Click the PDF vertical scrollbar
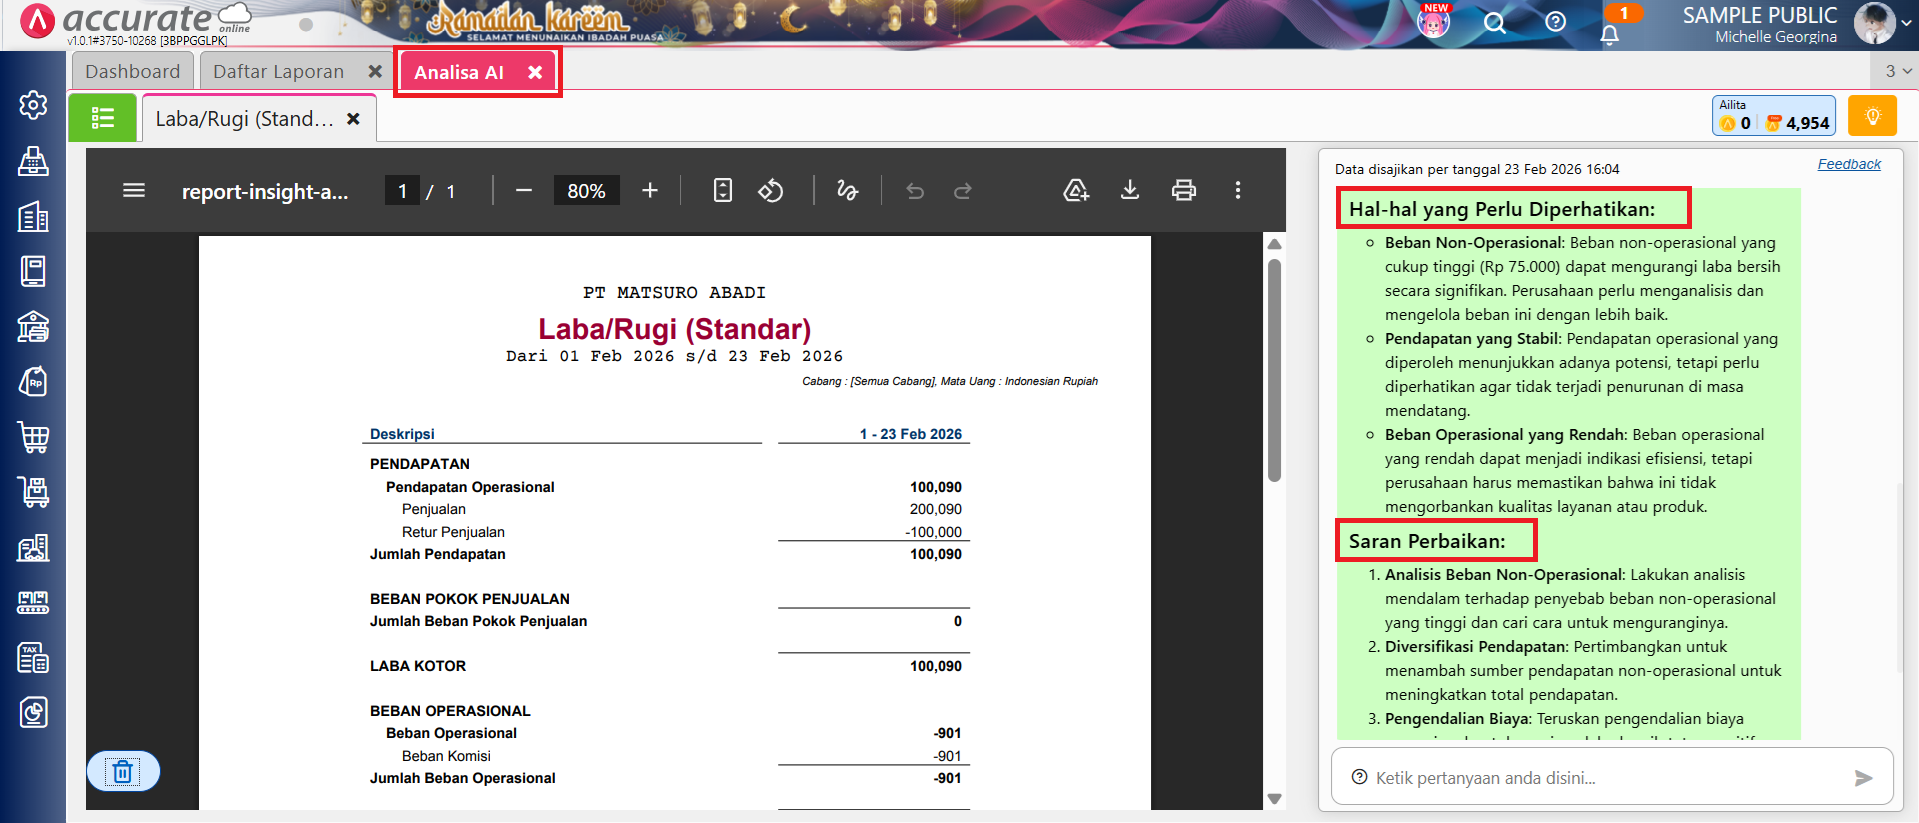 [x=1274, y=370]
